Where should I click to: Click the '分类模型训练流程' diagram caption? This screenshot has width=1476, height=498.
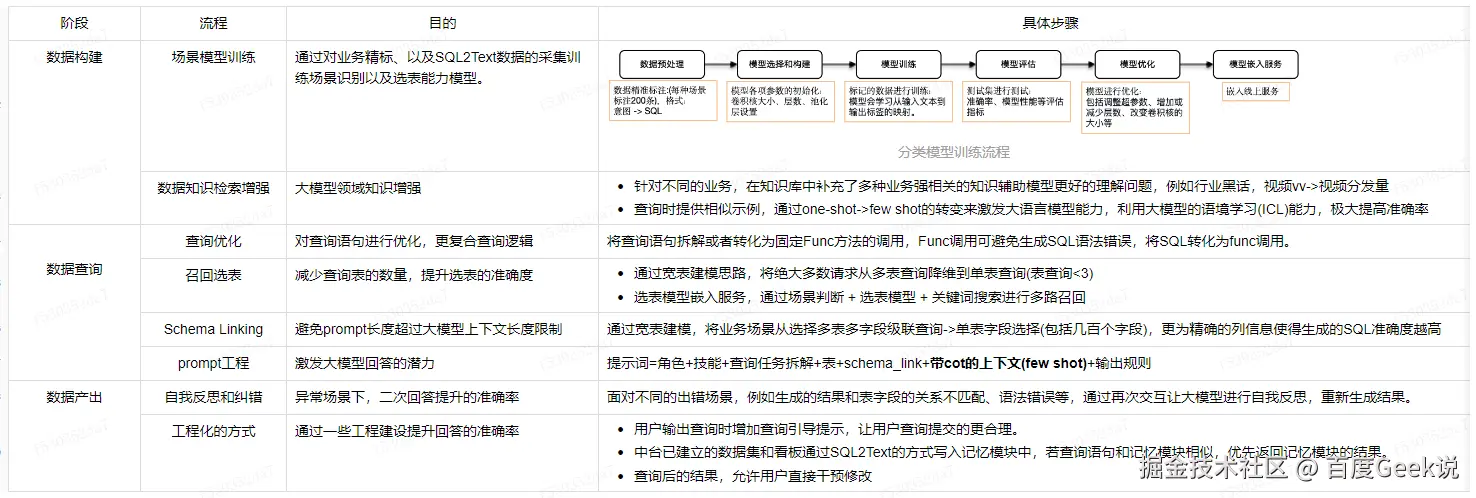954,153
